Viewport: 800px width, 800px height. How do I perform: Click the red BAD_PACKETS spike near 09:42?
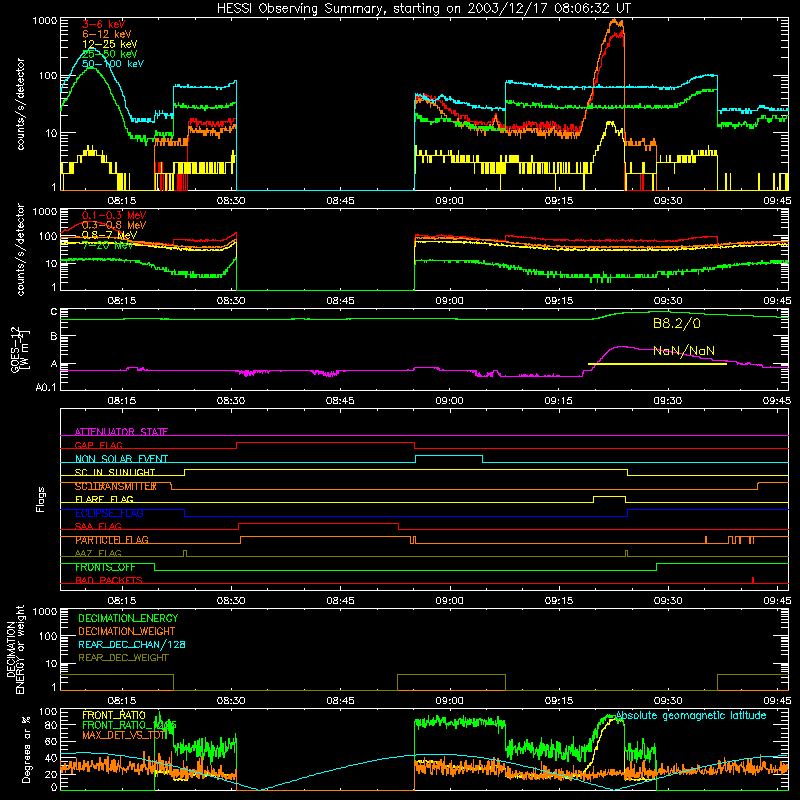pos(753,580)
